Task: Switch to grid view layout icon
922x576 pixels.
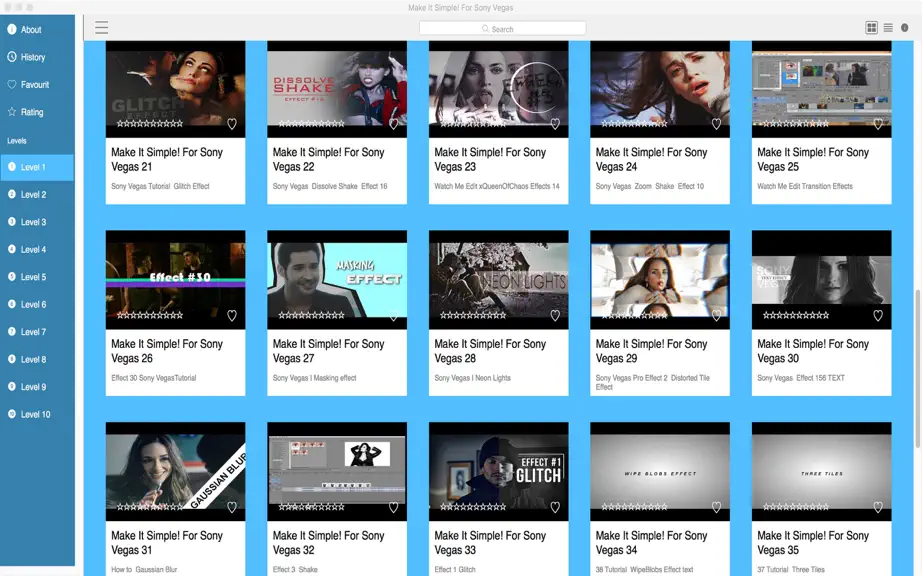Action: pyautogui.click(x=871, y=28)
